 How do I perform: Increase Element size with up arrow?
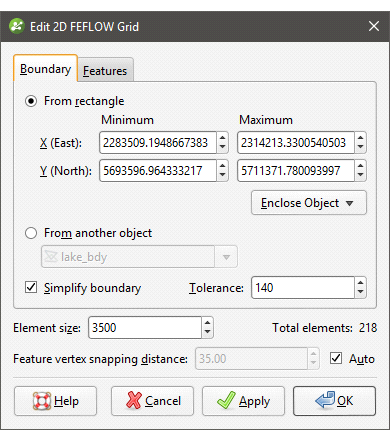pyautogui.click(x=207, y=323)
